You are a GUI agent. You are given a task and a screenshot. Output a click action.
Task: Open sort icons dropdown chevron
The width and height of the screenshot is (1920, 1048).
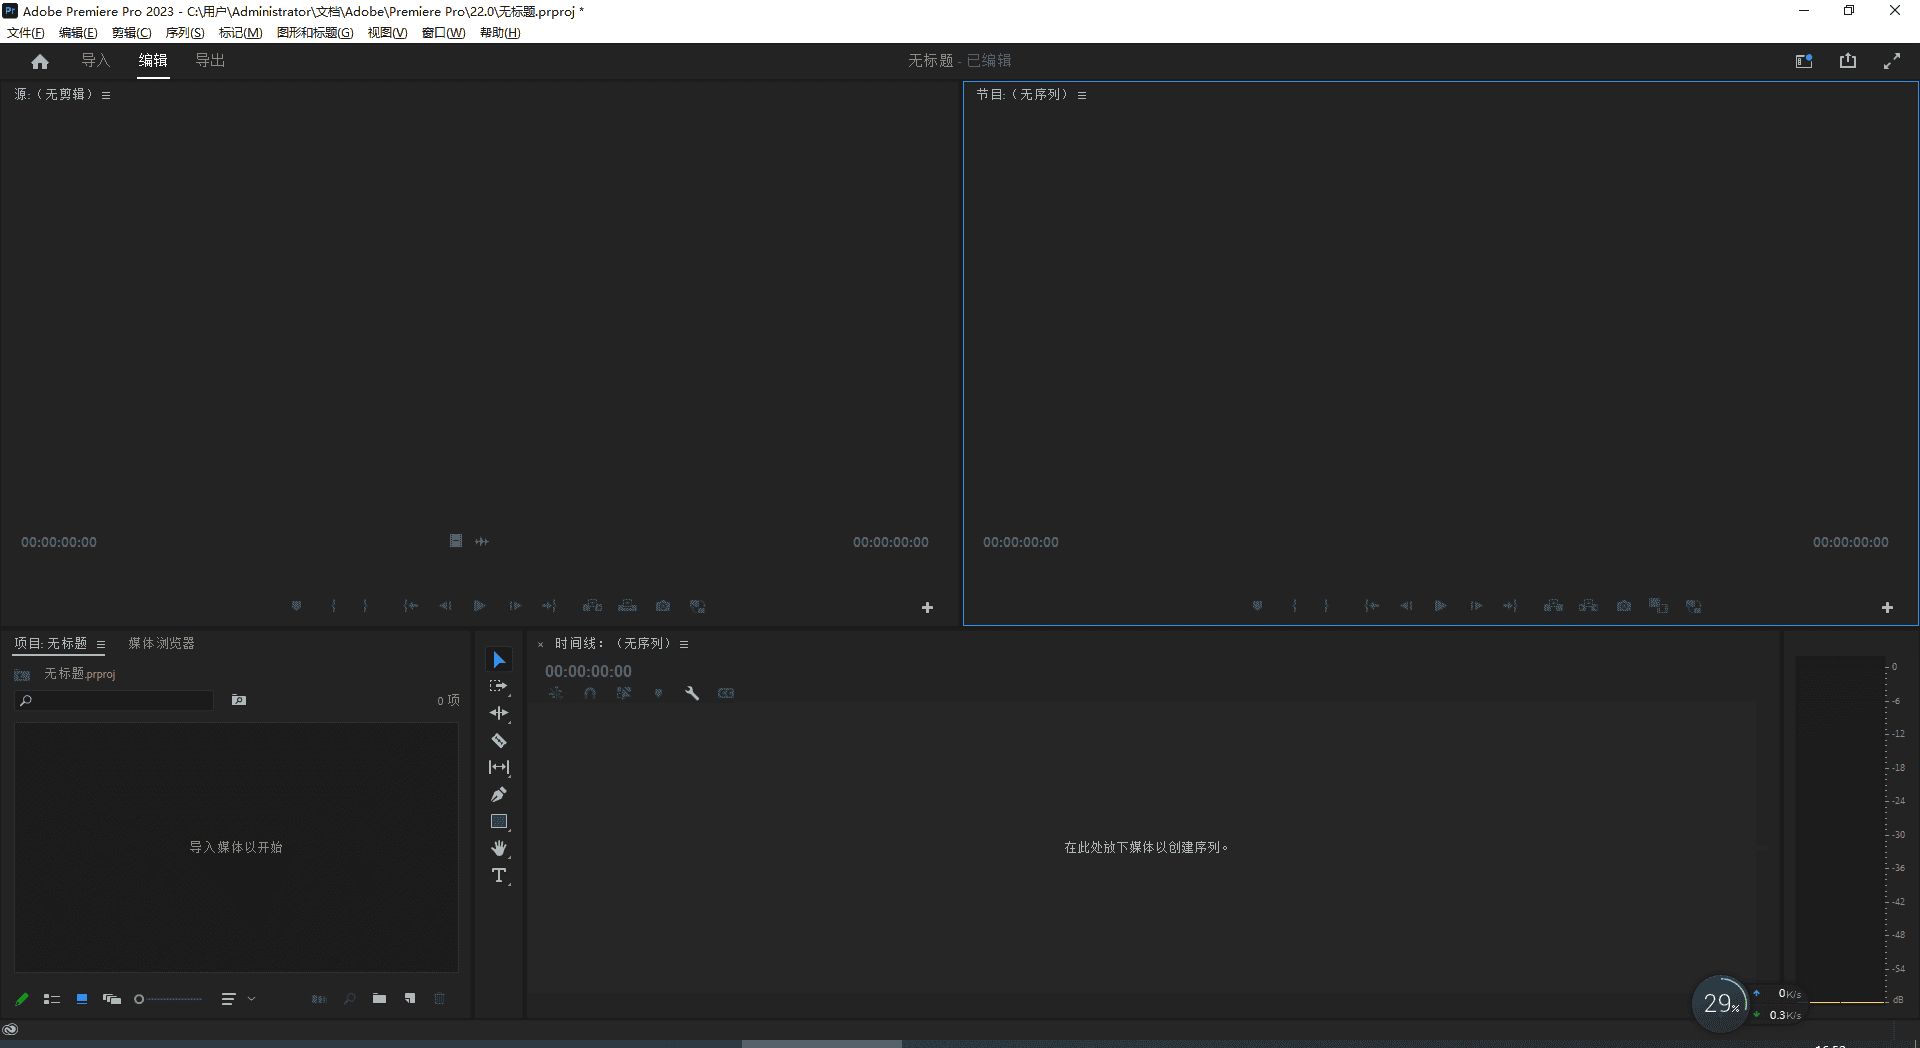[x=252, y=998]
